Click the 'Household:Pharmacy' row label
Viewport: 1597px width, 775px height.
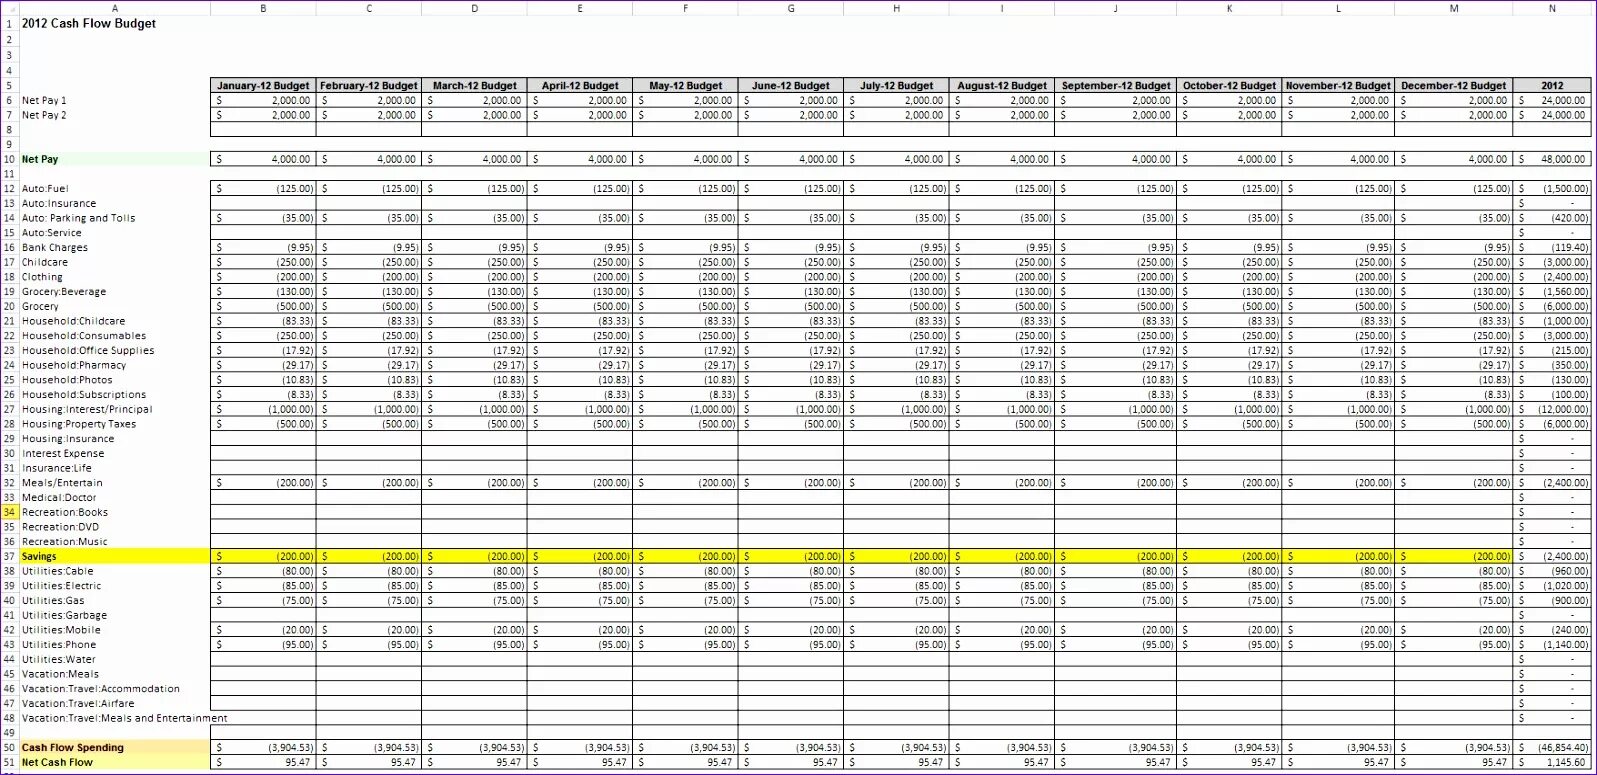[x=74, y=365]
